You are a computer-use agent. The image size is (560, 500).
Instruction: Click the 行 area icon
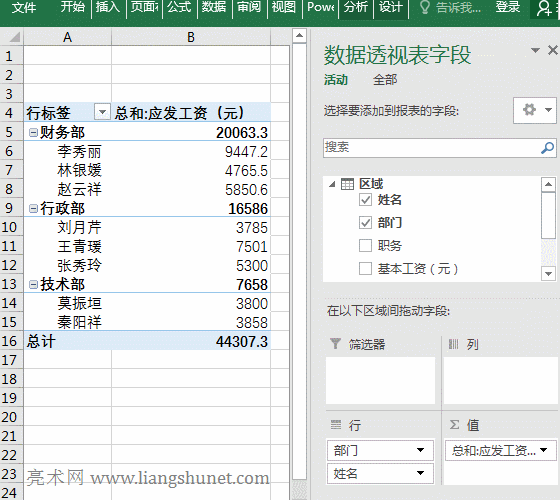click(x=336, y=425)
